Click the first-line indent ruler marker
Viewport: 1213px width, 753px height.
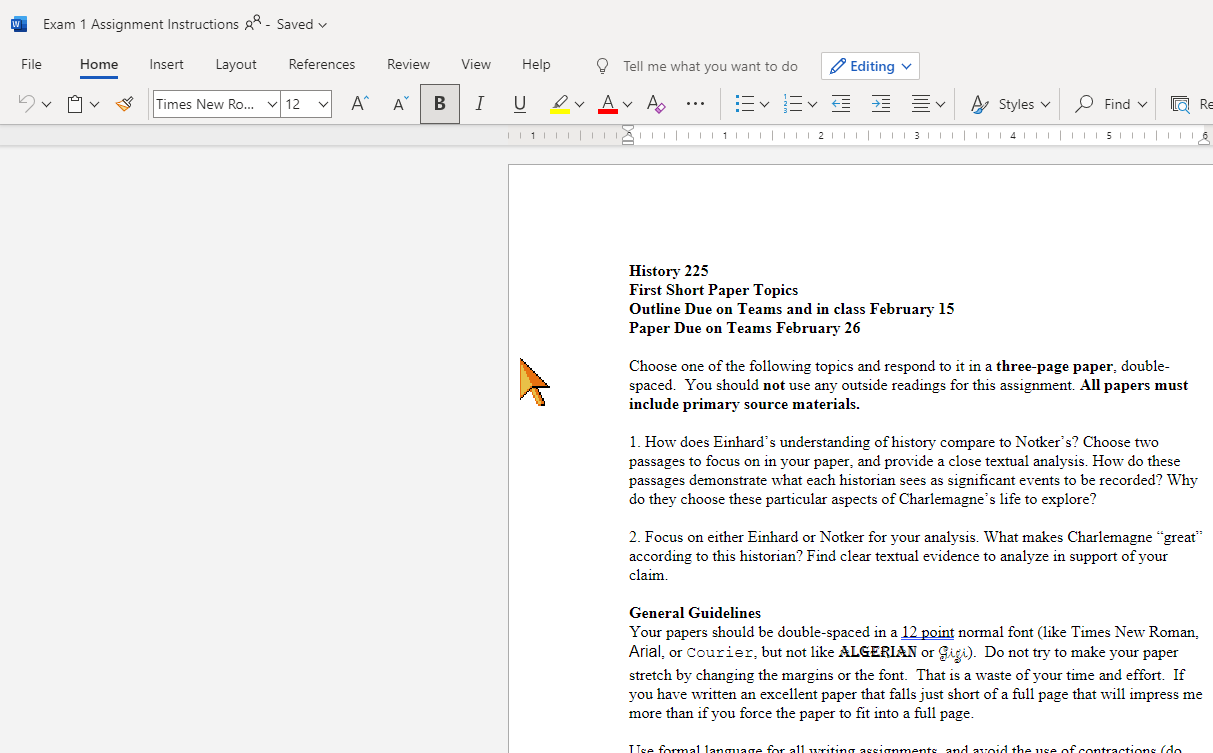click(x=628, y=131)
